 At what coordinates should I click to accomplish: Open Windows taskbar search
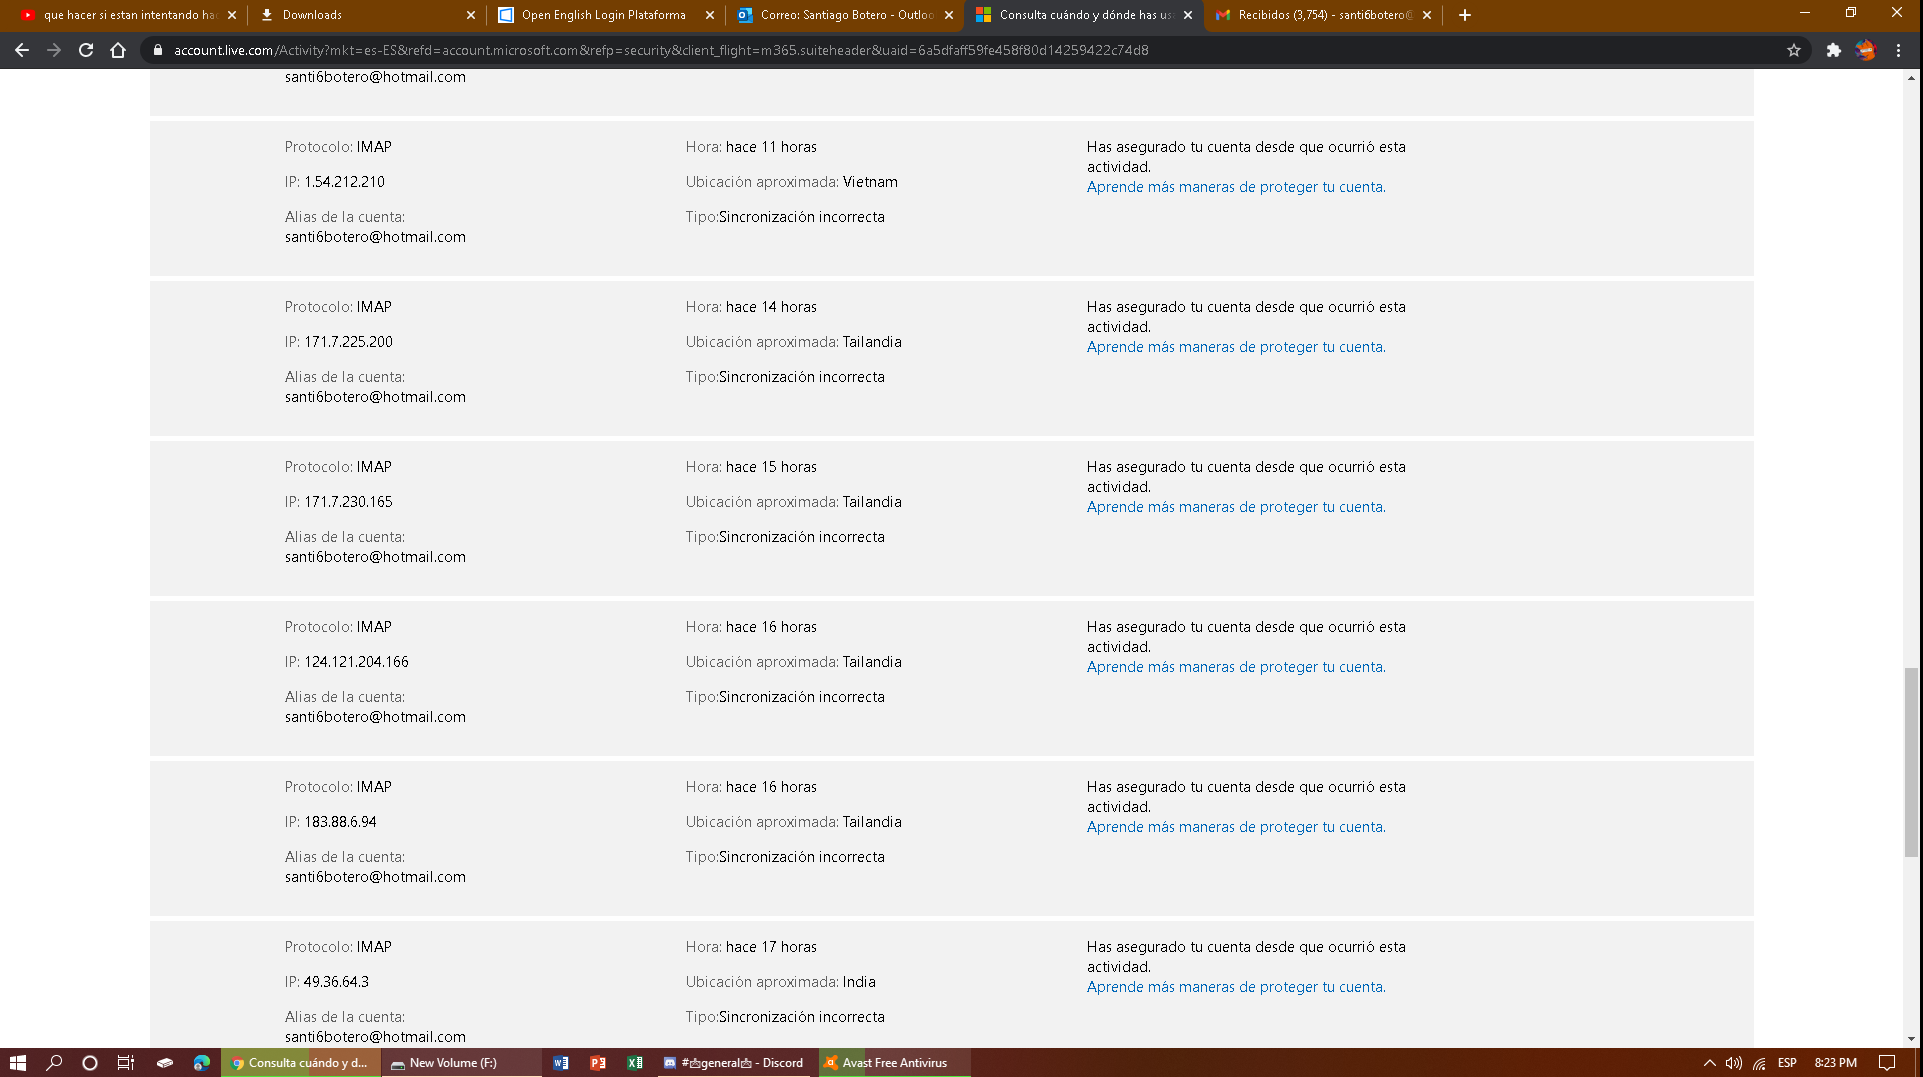tap(54, 1063)
